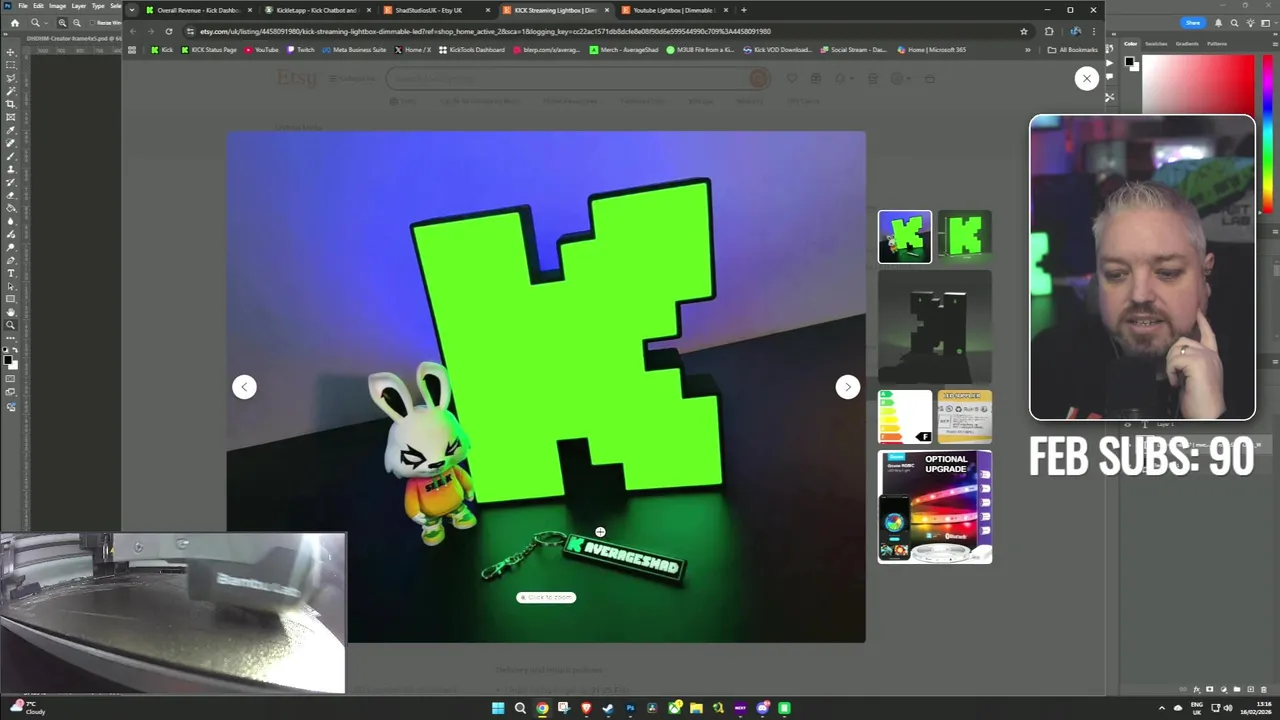Select the Eyedropper tool in Photoshop
Viewport: 1280px width, 720px height.
(11, 130)
